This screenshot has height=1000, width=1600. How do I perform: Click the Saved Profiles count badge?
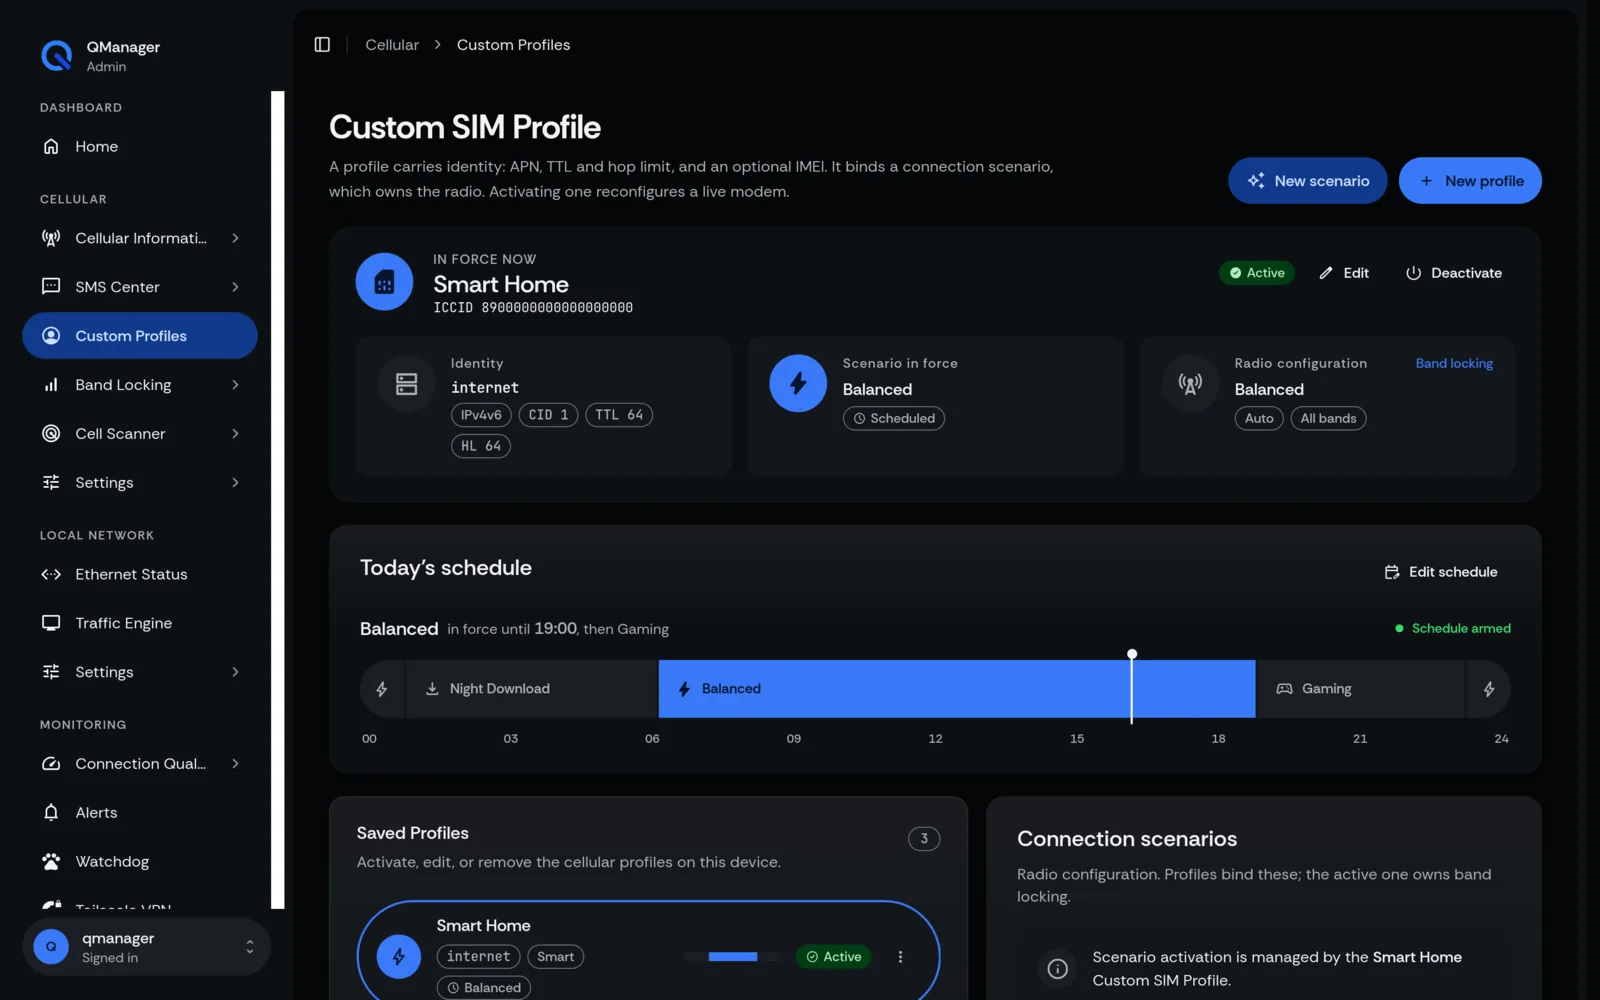point(924,839)
